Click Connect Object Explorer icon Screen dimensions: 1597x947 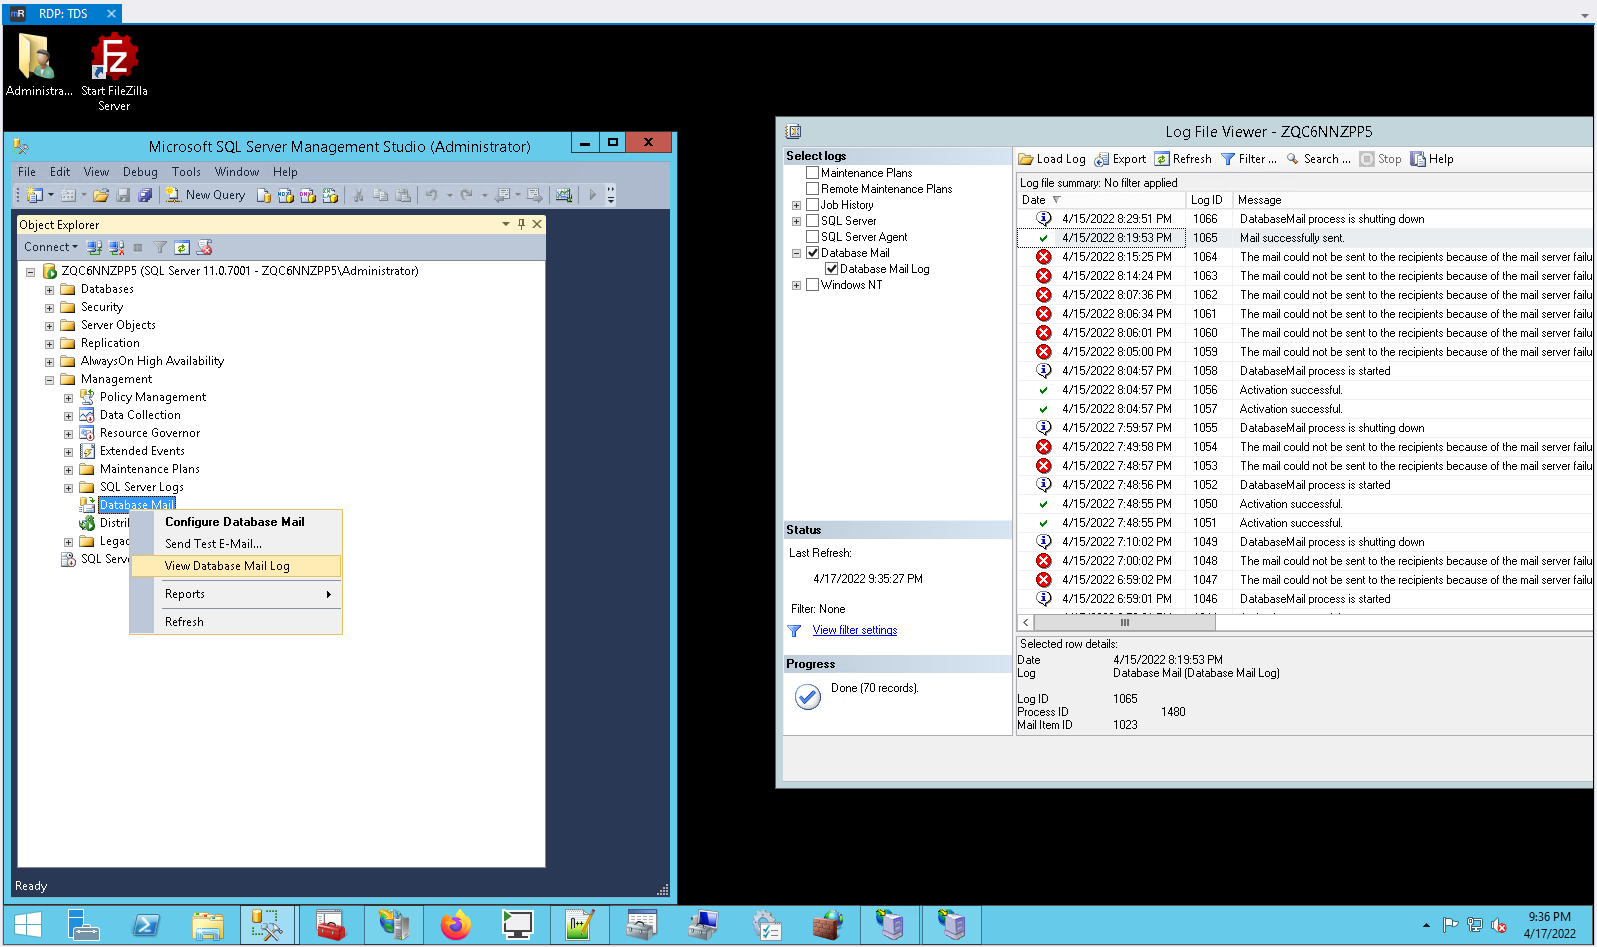point(94,247)
